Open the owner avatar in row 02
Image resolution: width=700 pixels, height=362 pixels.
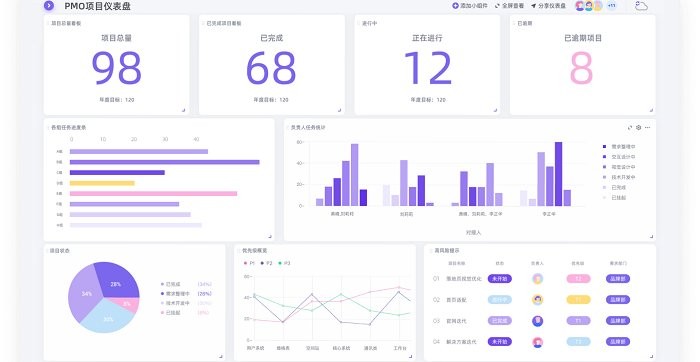click(x=538, y=300)
